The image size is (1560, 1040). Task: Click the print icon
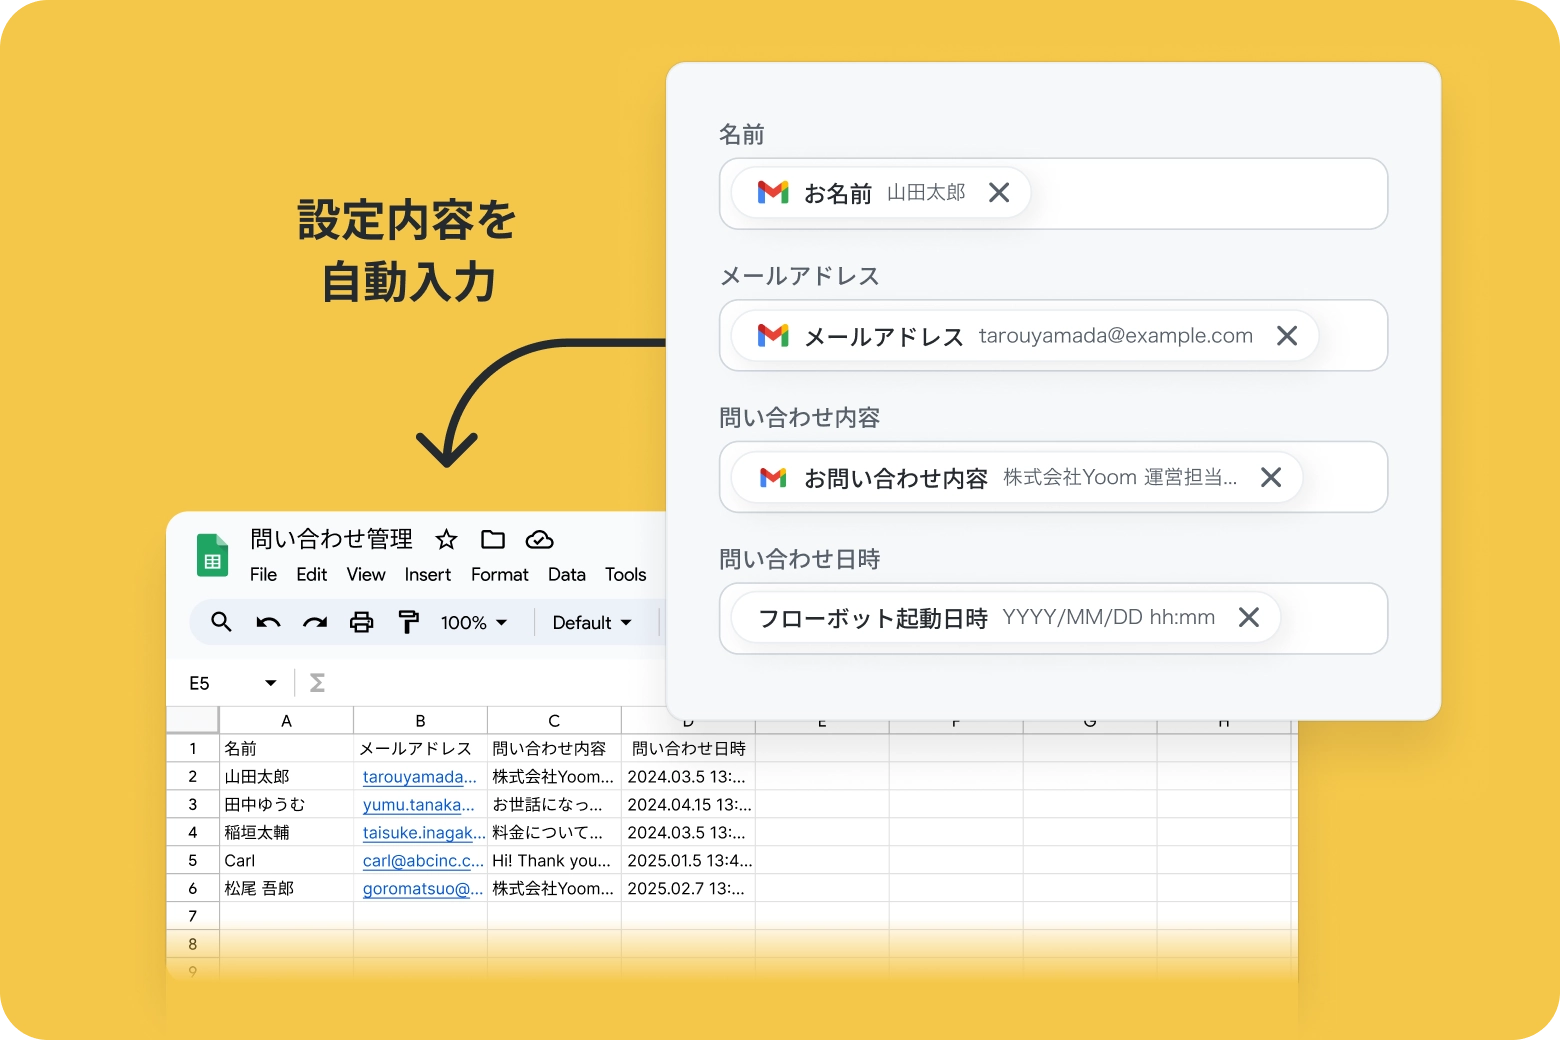(361, 622)
